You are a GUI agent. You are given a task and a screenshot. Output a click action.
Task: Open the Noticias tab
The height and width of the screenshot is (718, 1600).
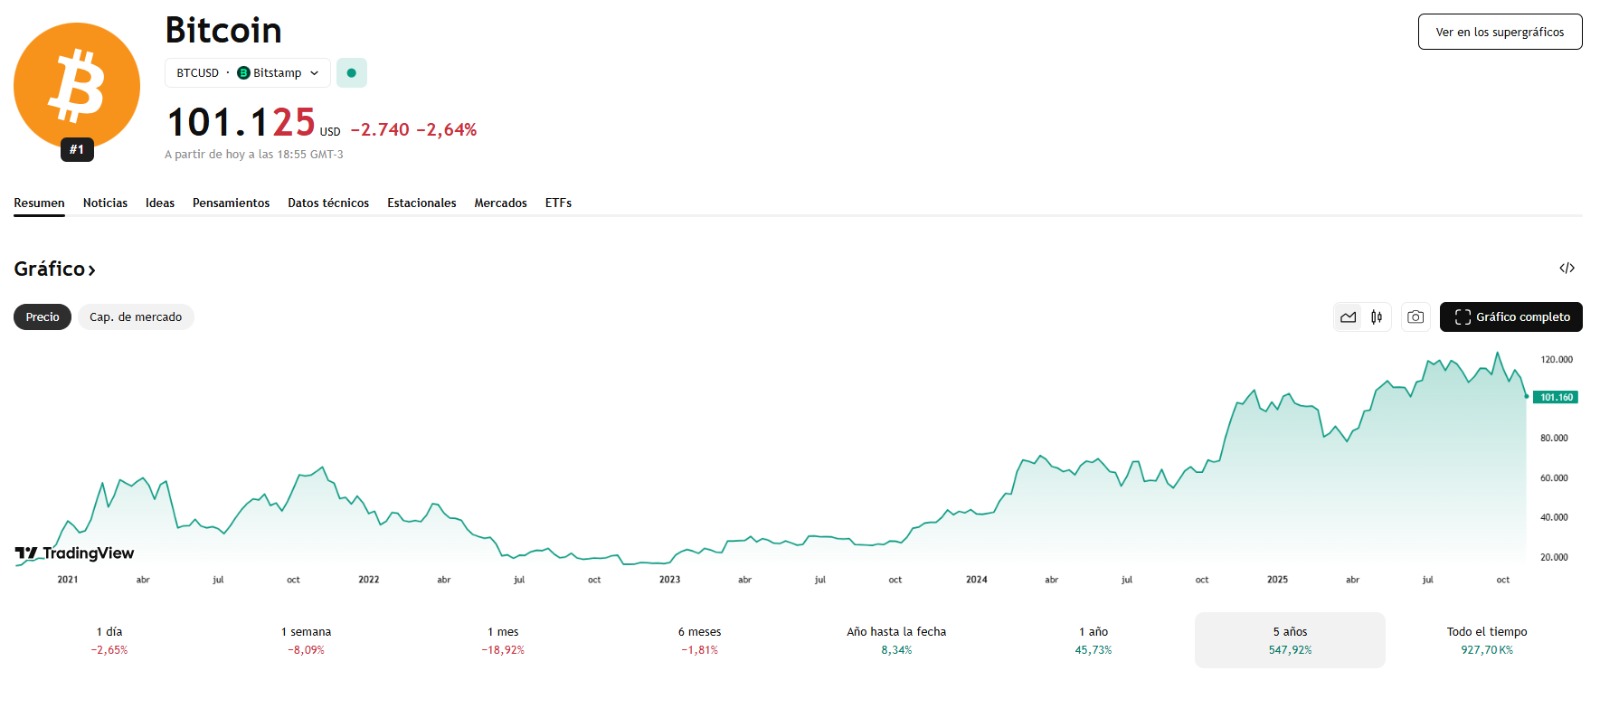[x=105, y=203]
